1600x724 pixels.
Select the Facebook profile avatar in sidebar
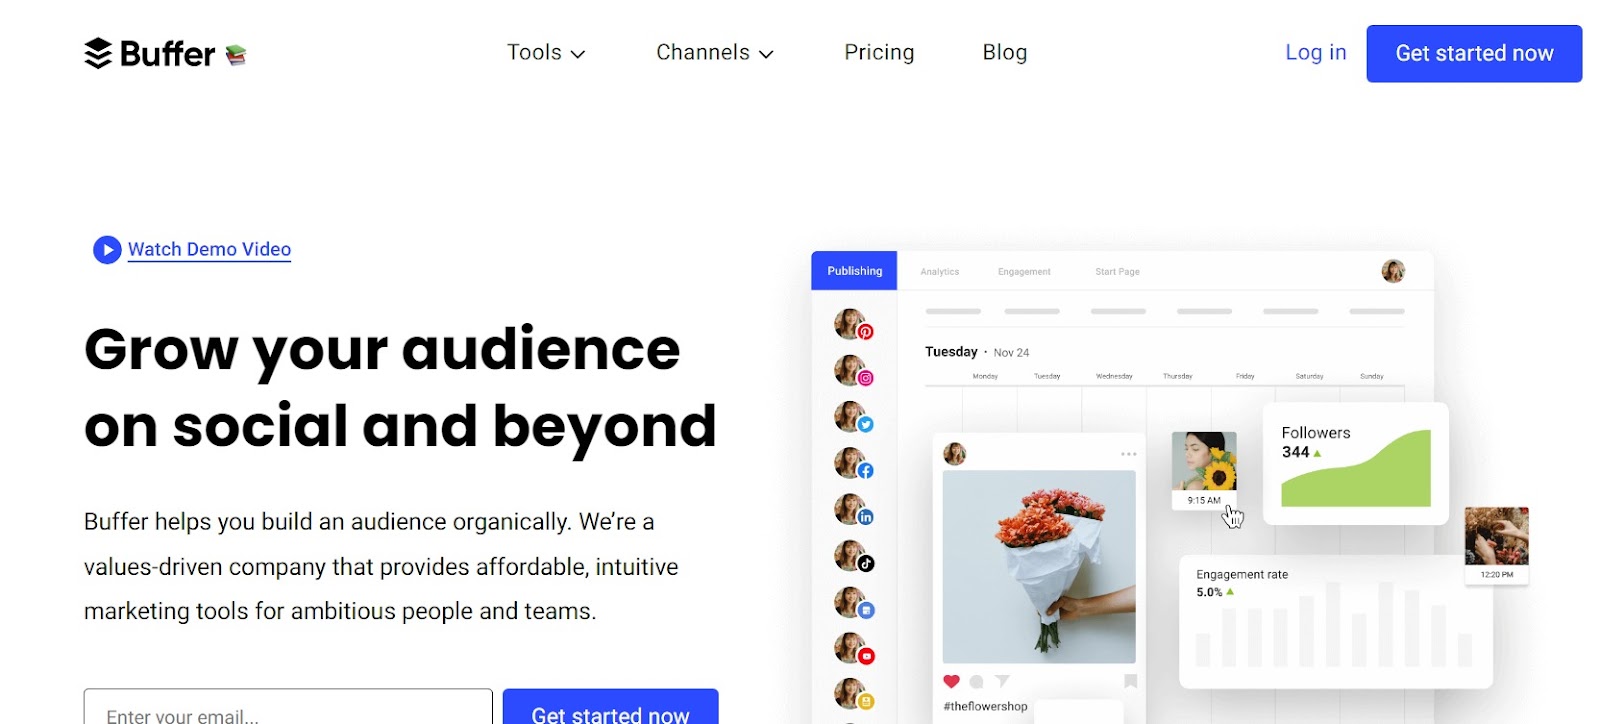tap(853, 463)
